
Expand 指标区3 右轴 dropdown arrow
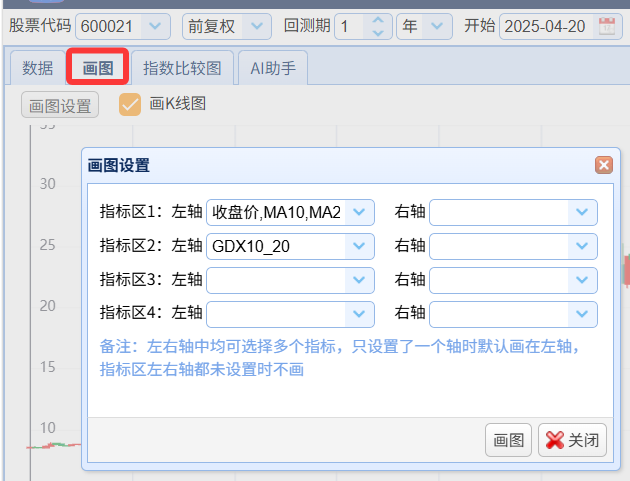pos(582,280)
